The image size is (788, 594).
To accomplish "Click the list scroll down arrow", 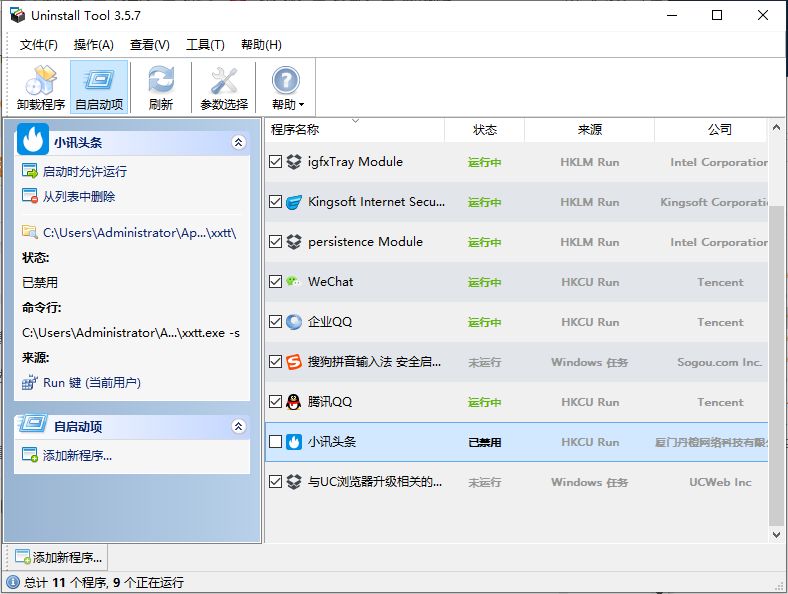I will (776, 535).
